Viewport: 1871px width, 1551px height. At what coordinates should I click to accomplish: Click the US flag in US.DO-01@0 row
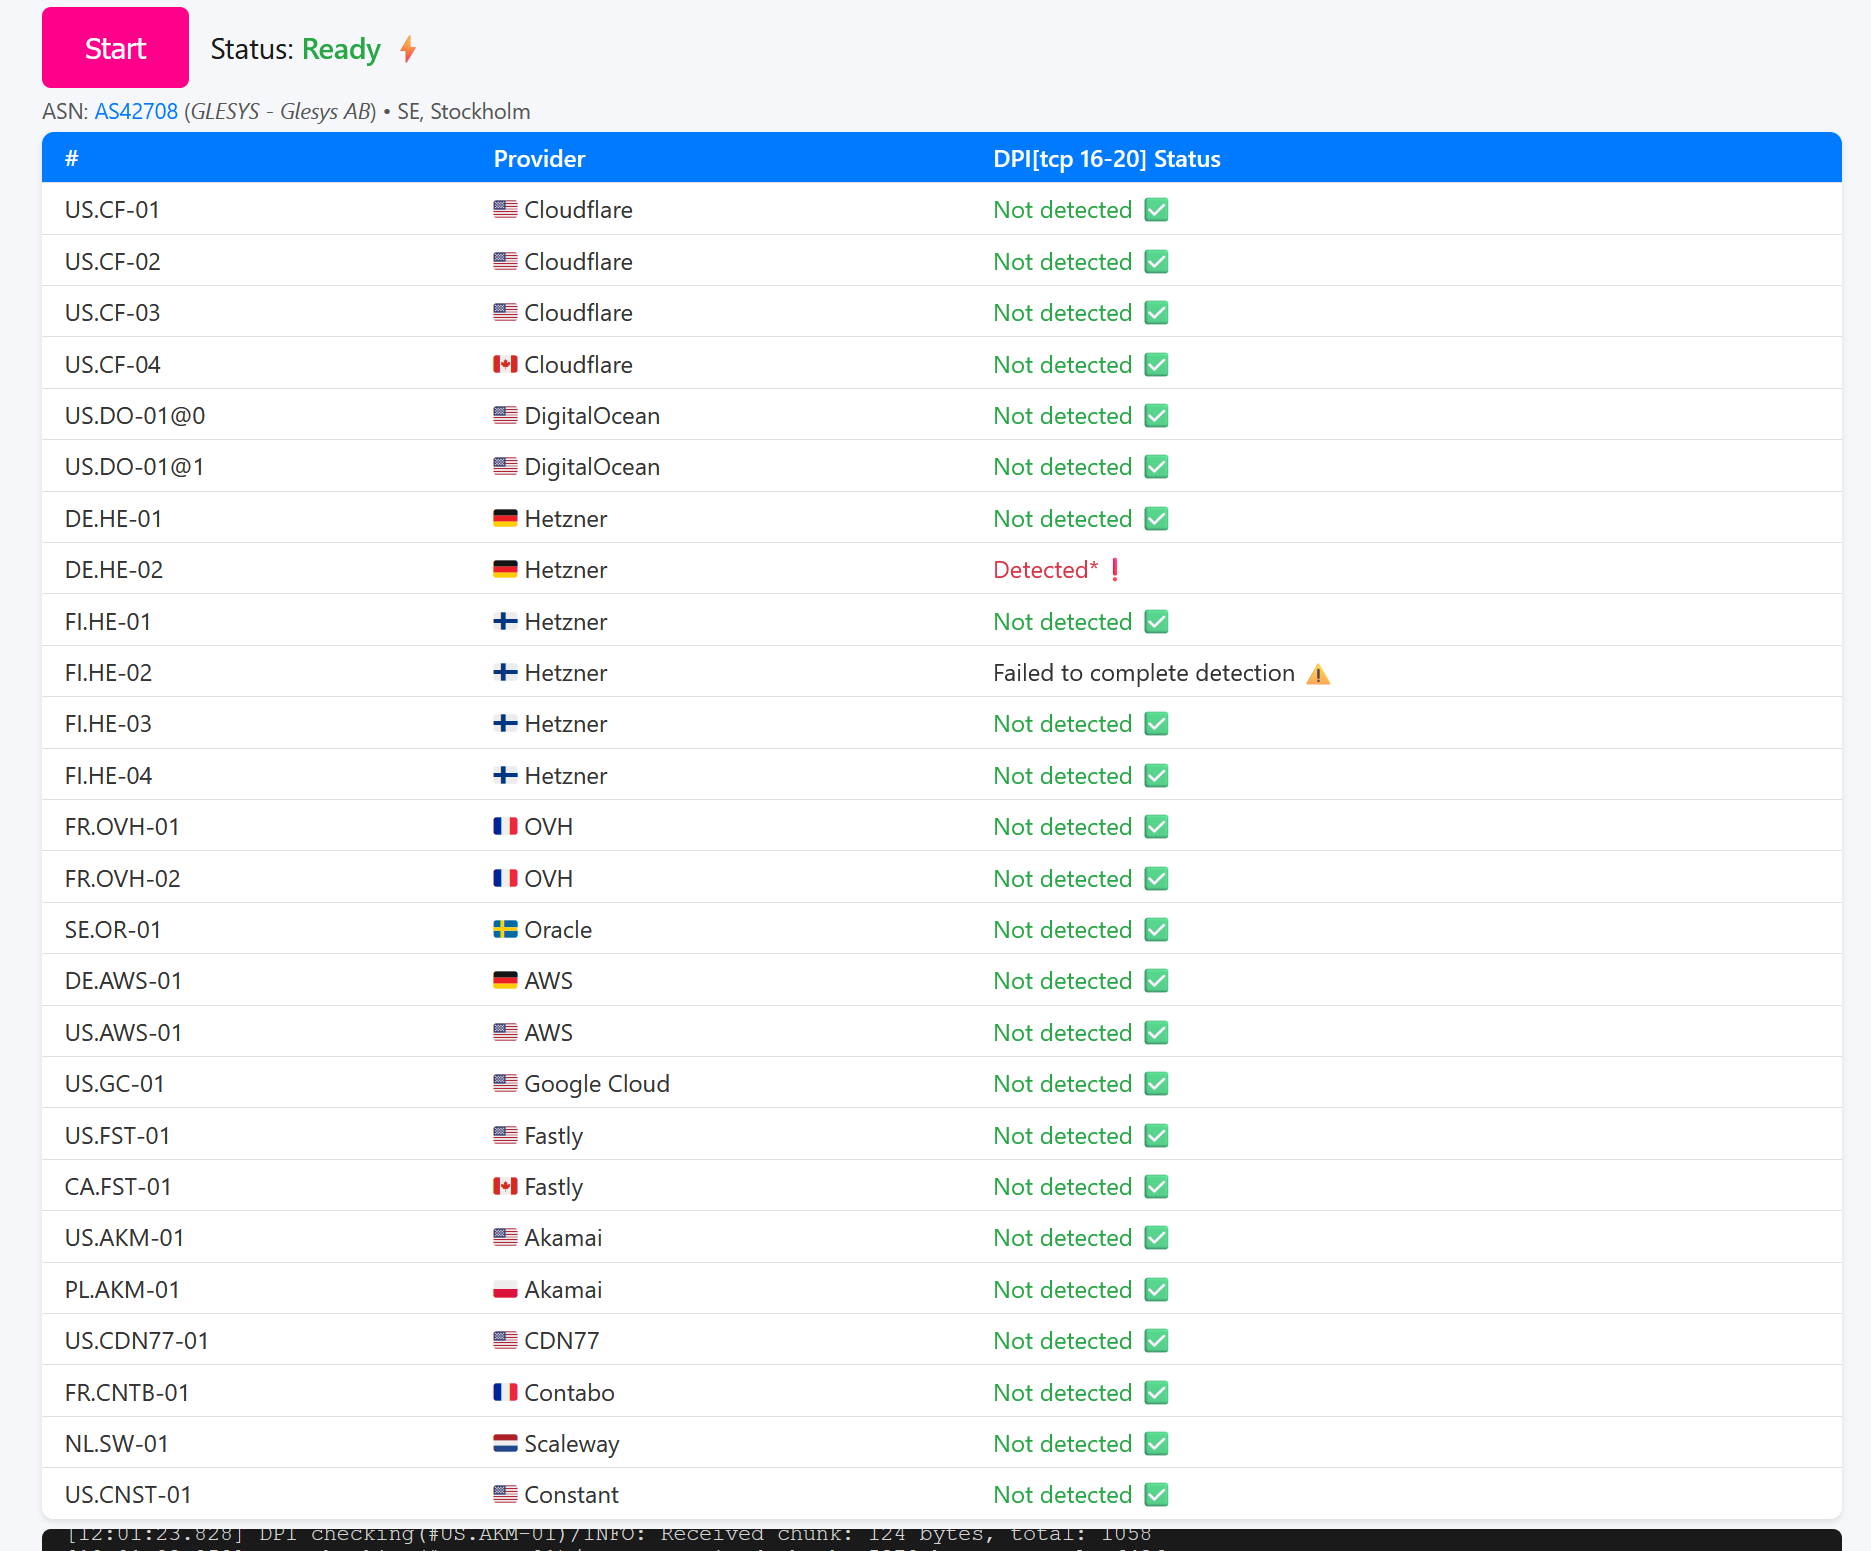505,415
